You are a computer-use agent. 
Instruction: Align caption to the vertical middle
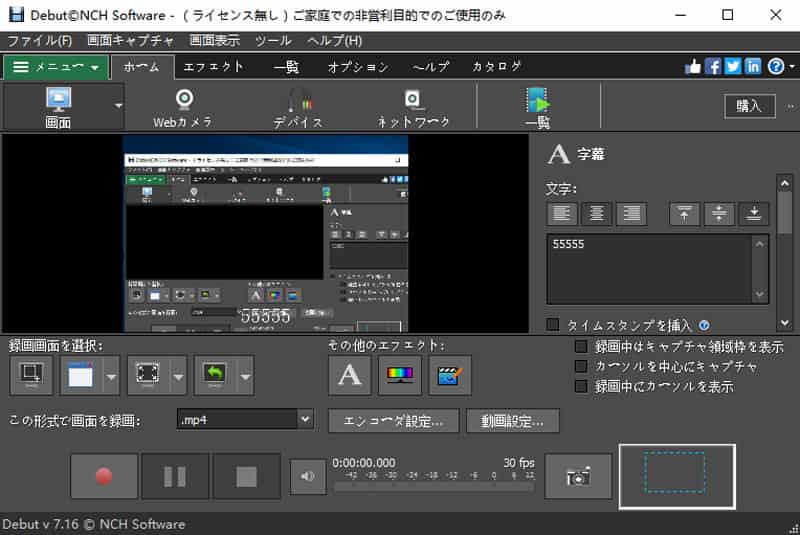pos(719,213)
